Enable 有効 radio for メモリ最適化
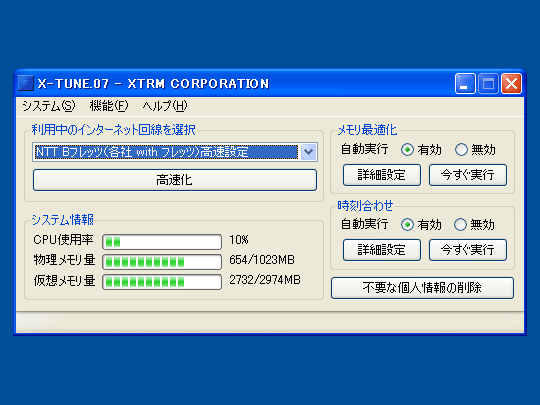 tap(407, 150)
